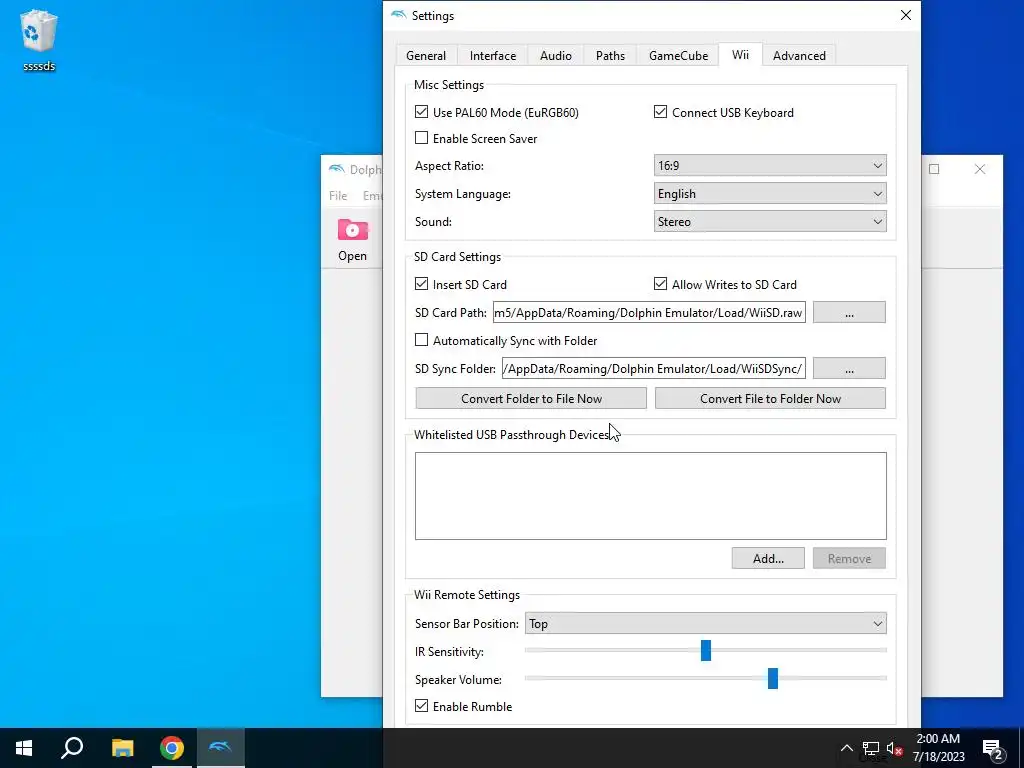1024x768 pixels.
Task: Open the Audio tab
Action: tap(556, 56)
